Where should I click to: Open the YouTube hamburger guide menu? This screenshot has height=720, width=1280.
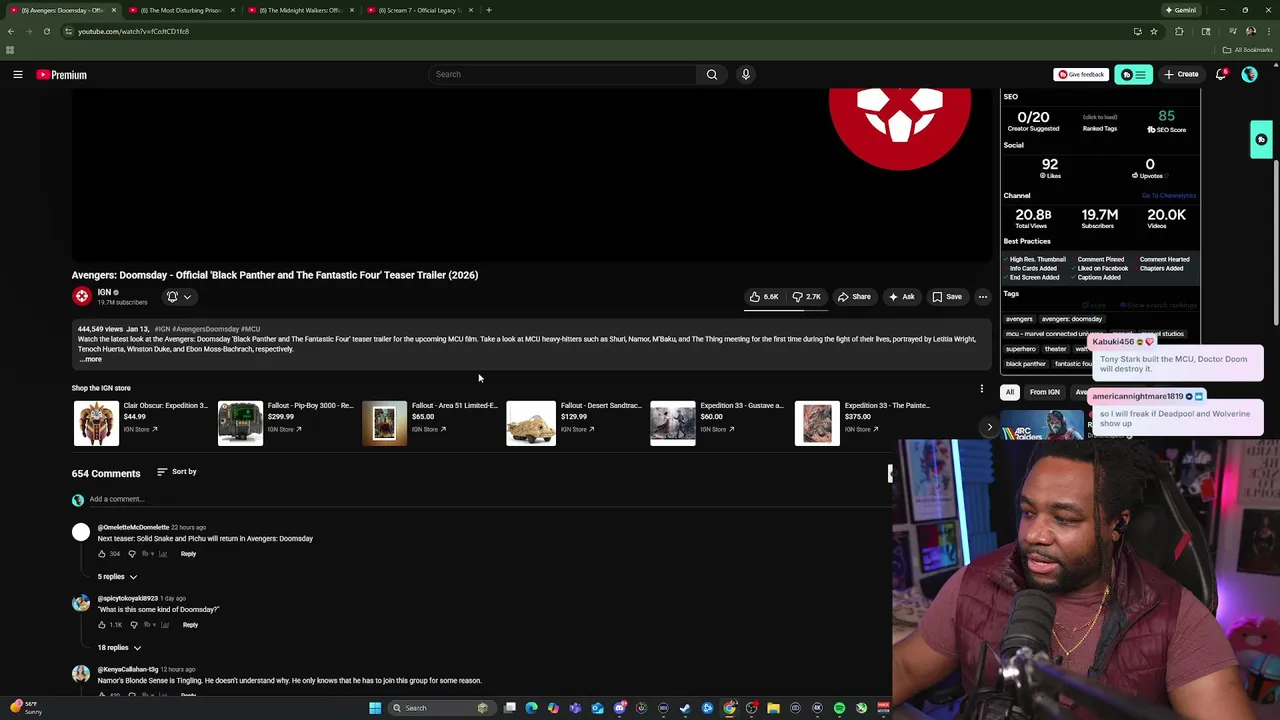coord(17,74)
